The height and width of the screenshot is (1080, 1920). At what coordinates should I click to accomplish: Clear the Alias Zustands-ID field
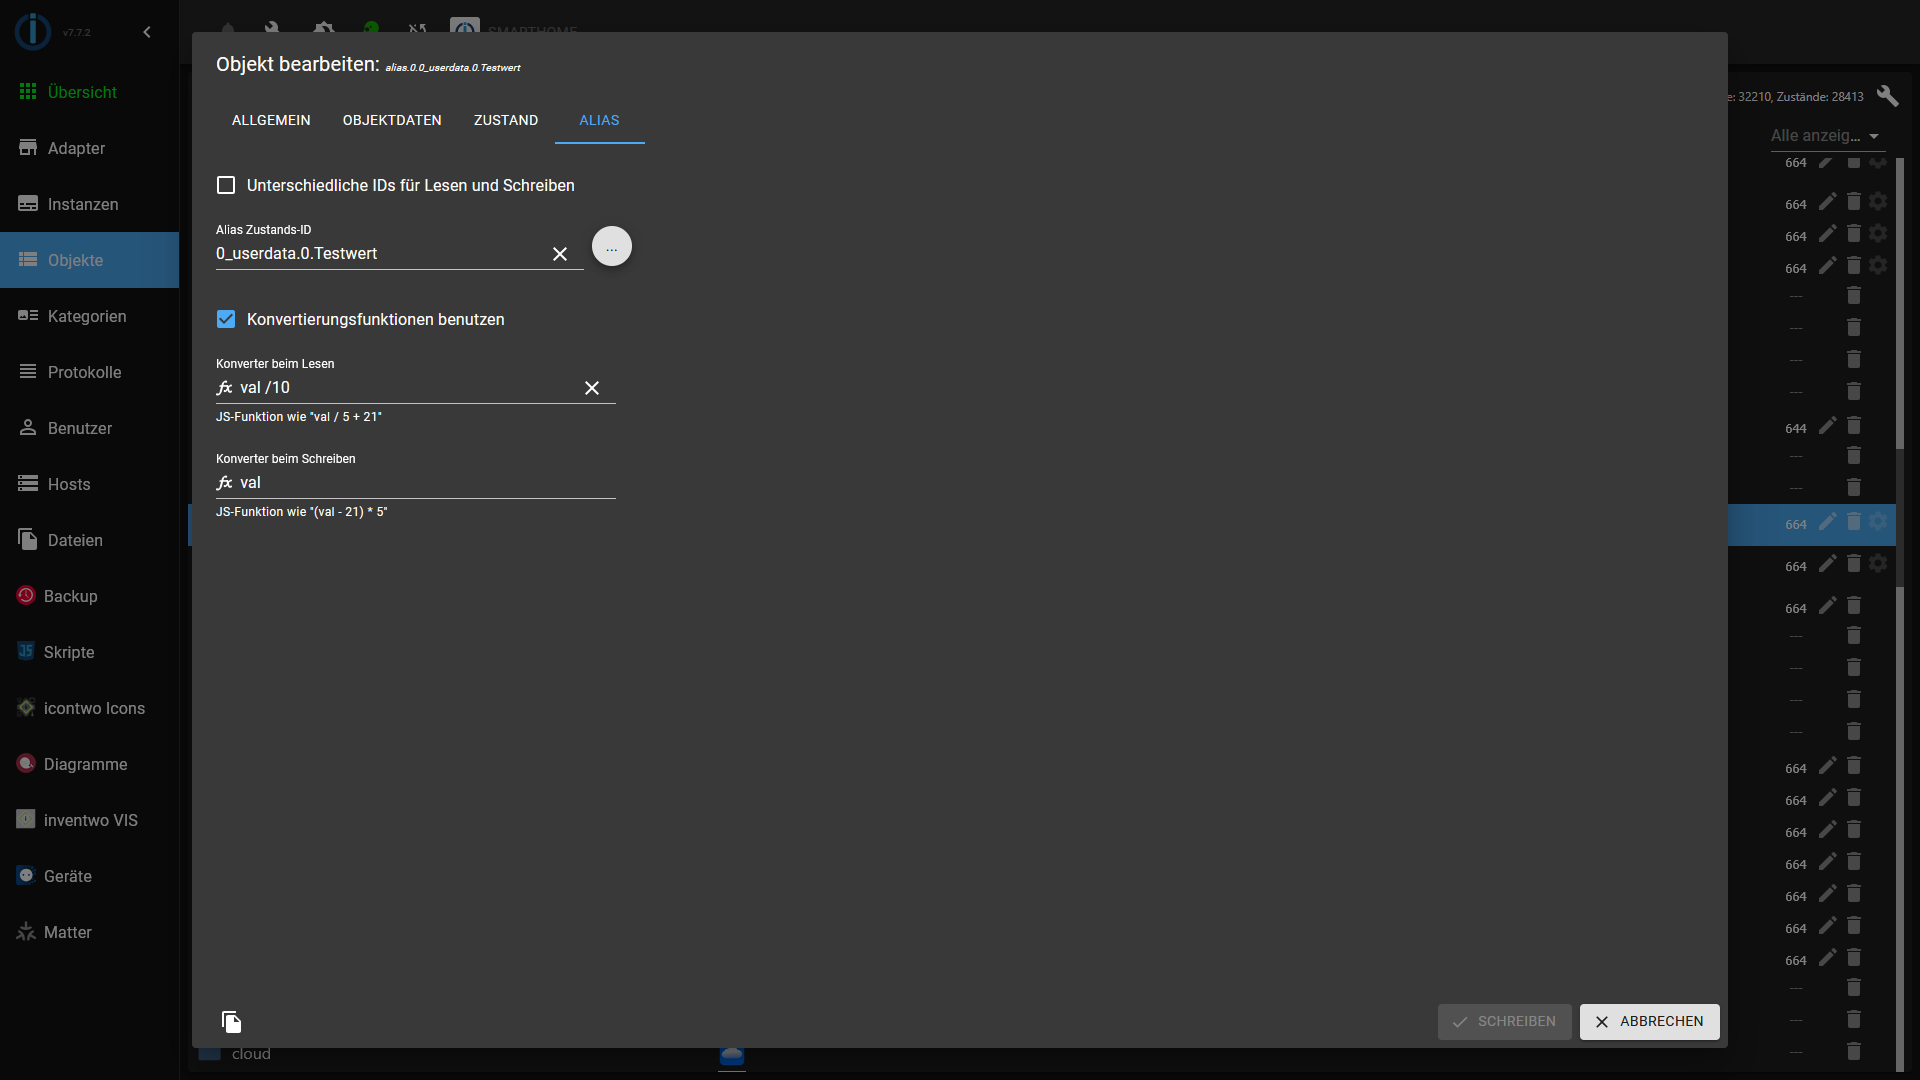point(560,254)
